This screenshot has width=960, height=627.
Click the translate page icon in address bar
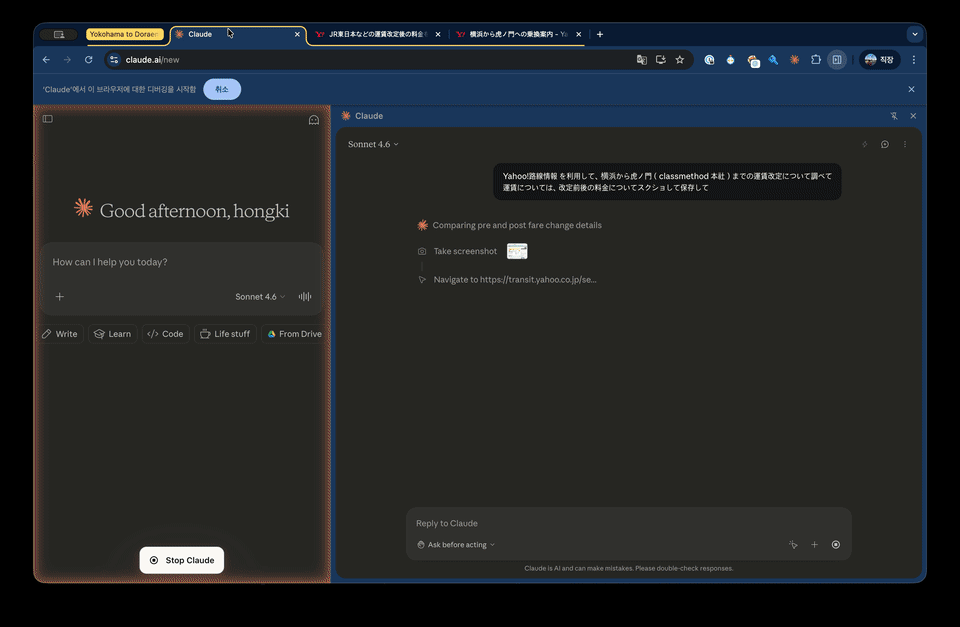tap(642, 60)
